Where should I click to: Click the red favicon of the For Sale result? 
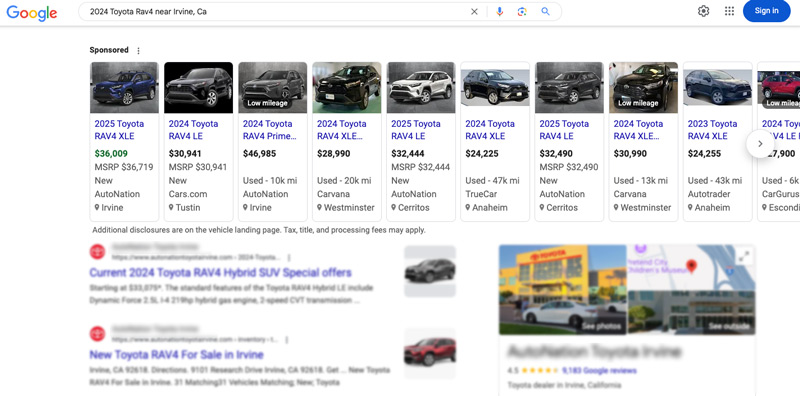click(x=97, y=334)
